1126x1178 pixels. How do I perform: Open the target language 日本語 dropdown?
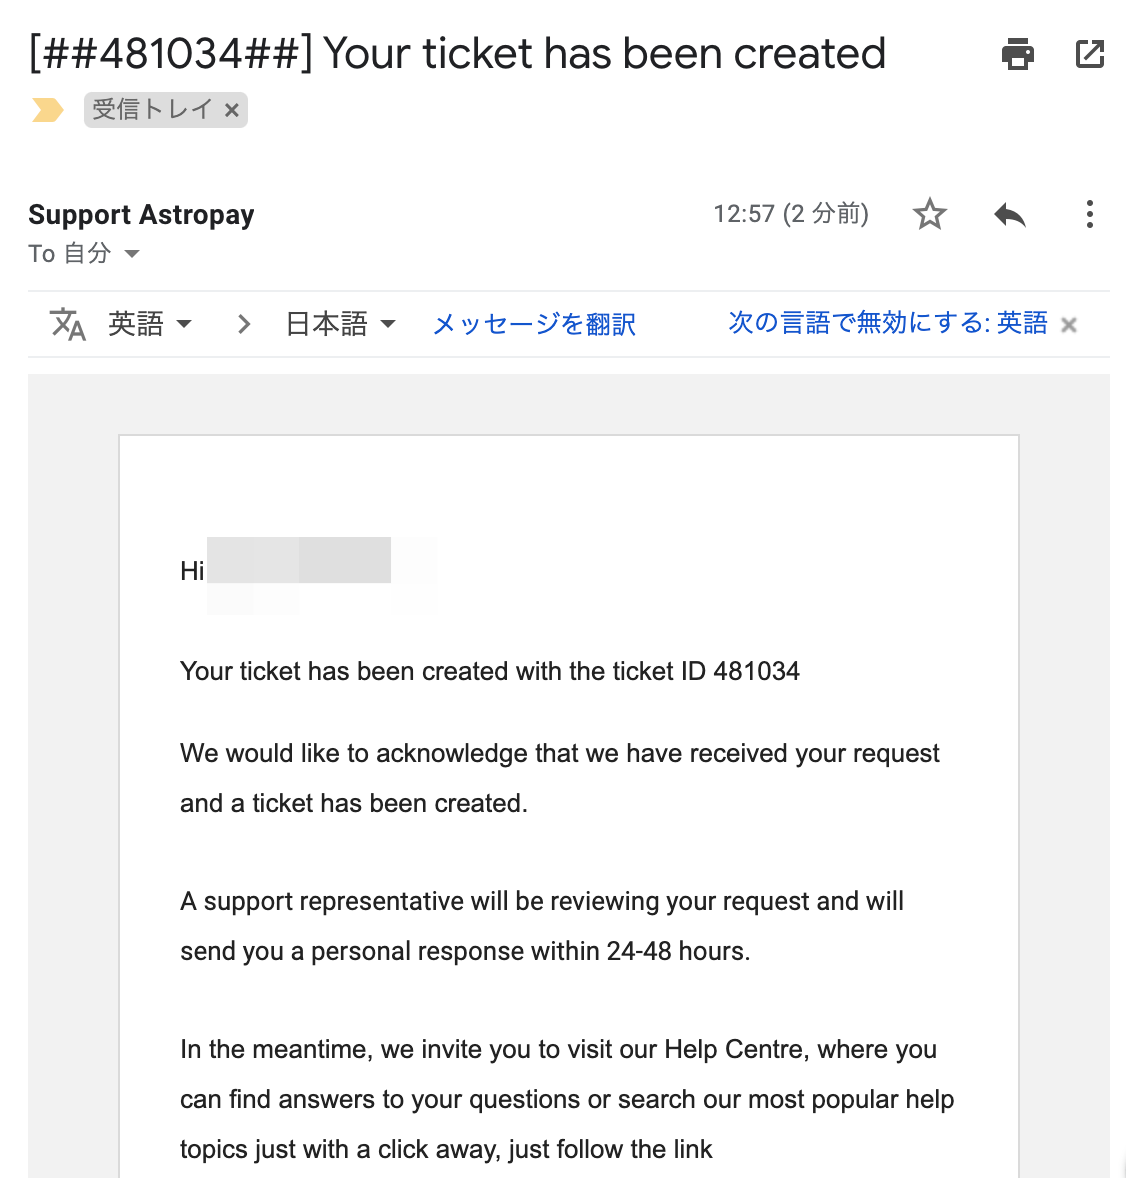[x=340, y=324]
